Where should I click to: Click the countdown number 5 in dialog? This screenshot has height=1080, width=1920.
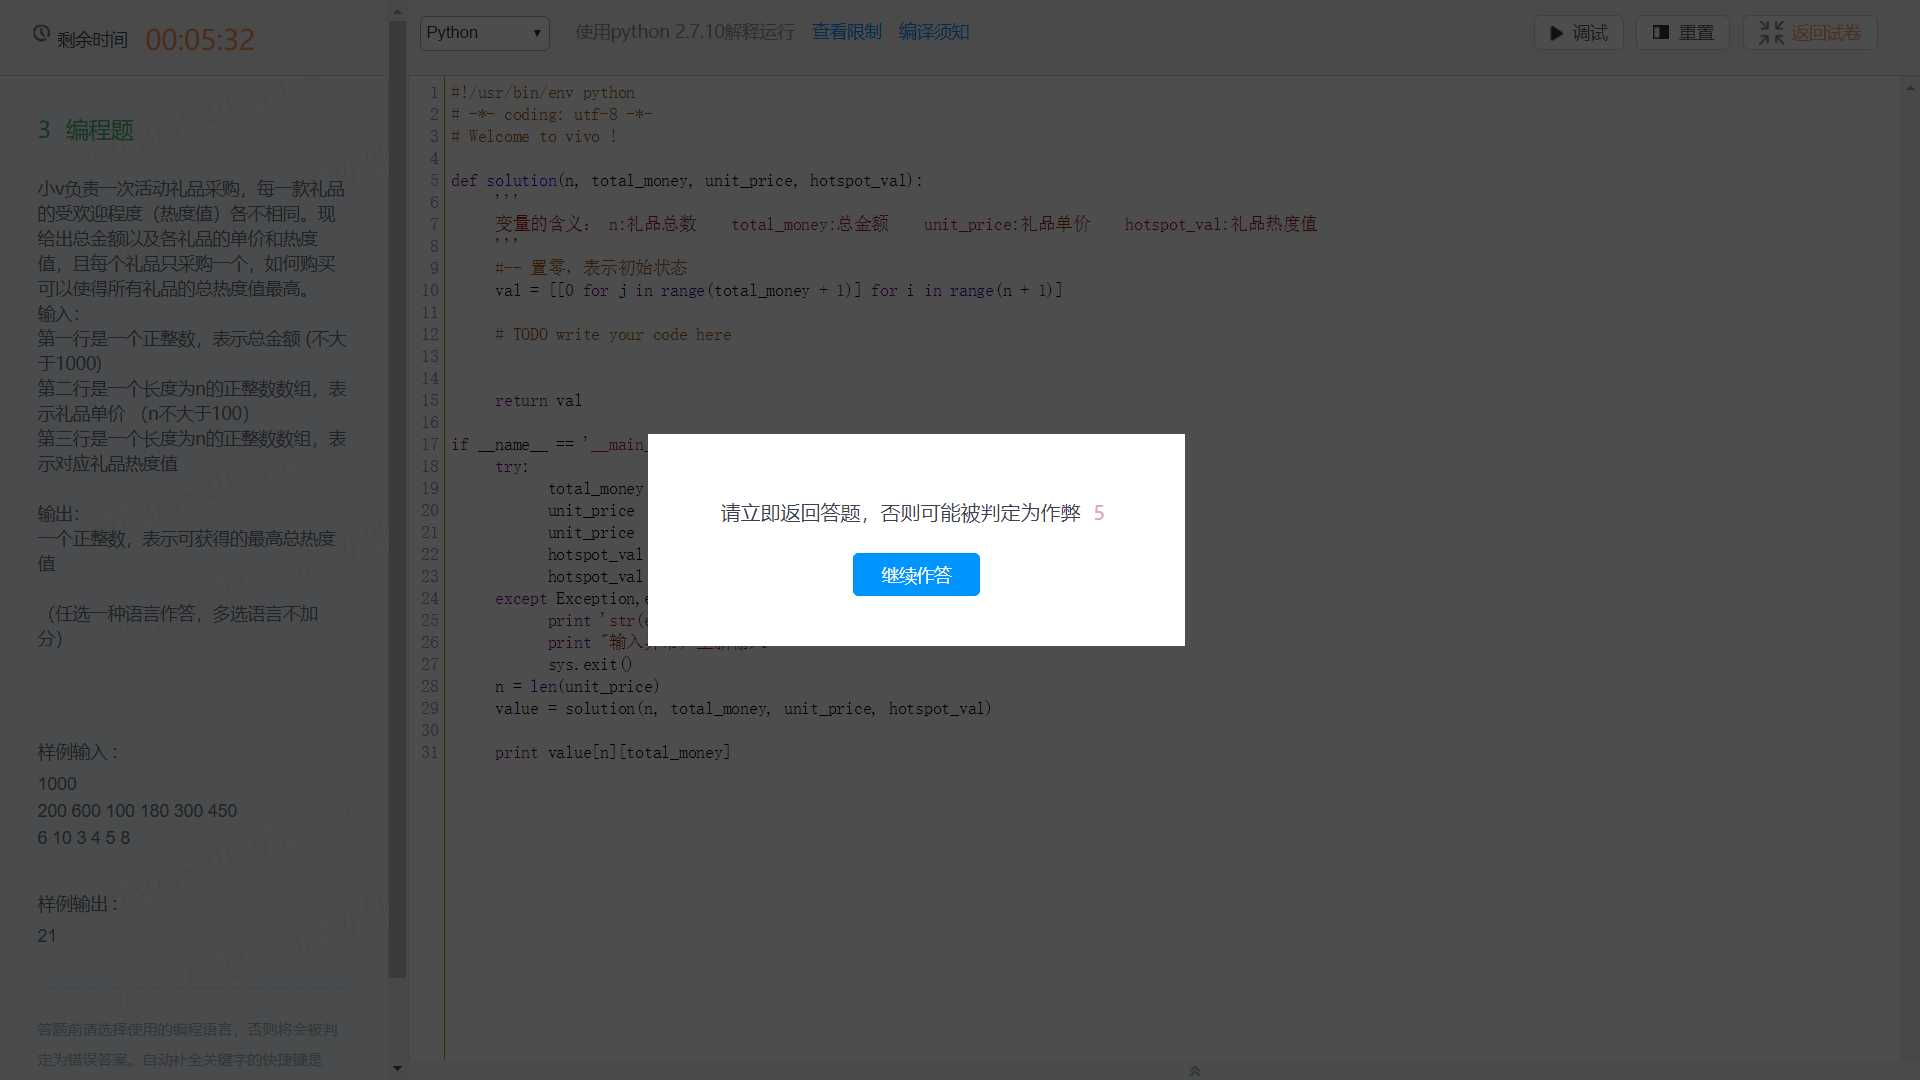[x=1099, y=513]
